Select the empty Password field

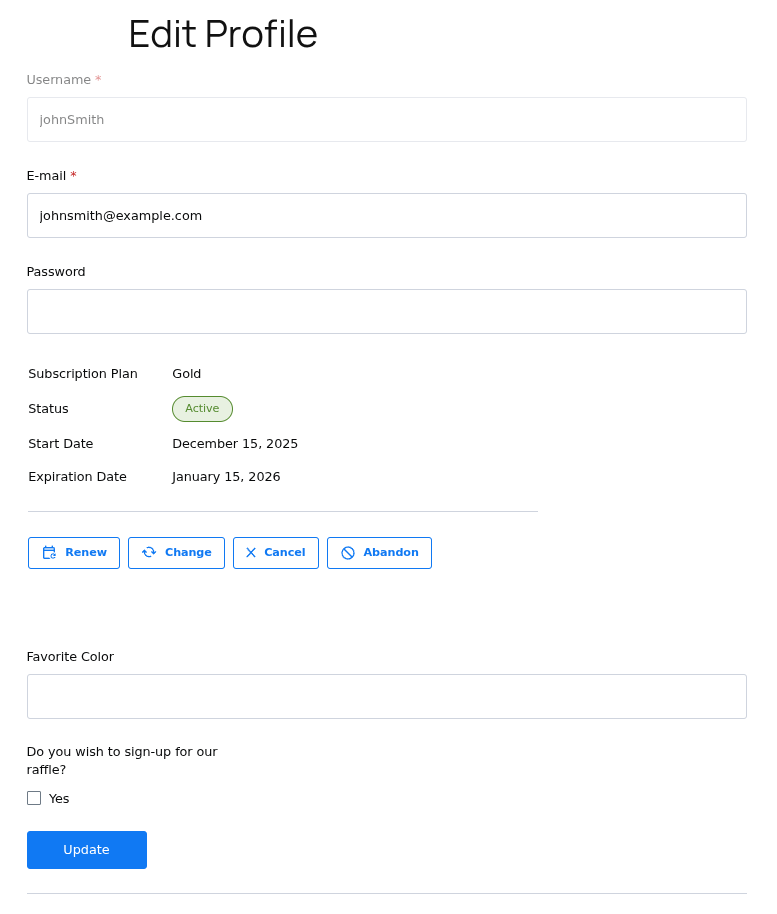point(386,311)
